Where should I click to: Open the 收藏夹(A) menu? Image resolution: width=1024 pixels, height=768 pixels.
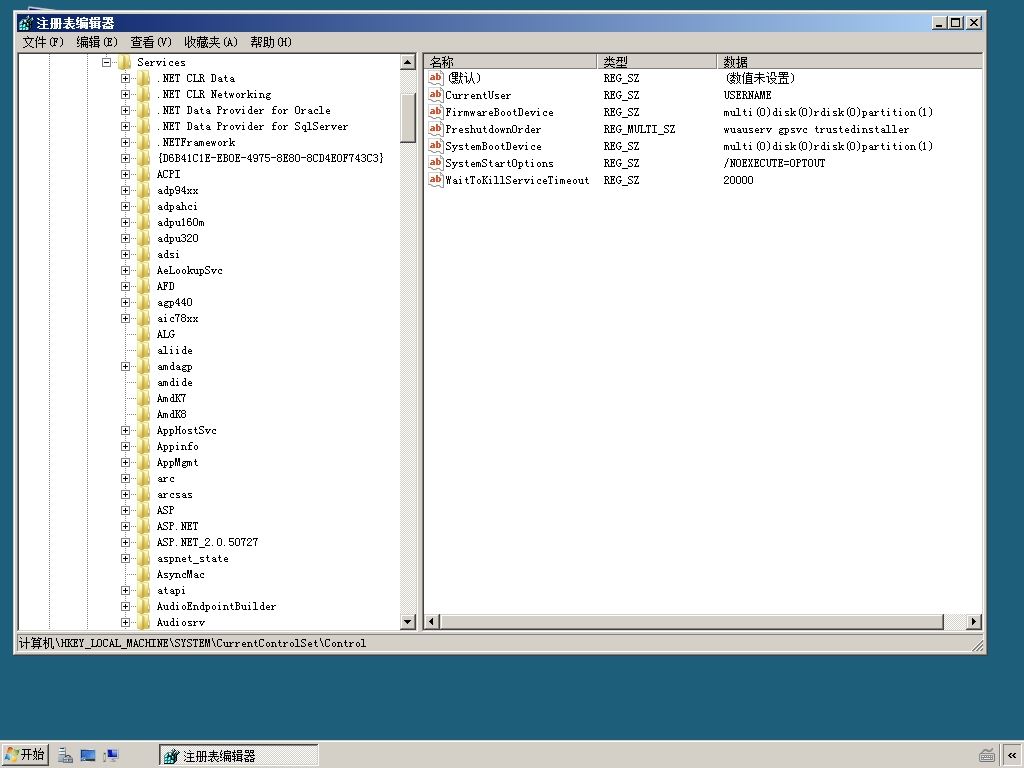pos(211,42)
